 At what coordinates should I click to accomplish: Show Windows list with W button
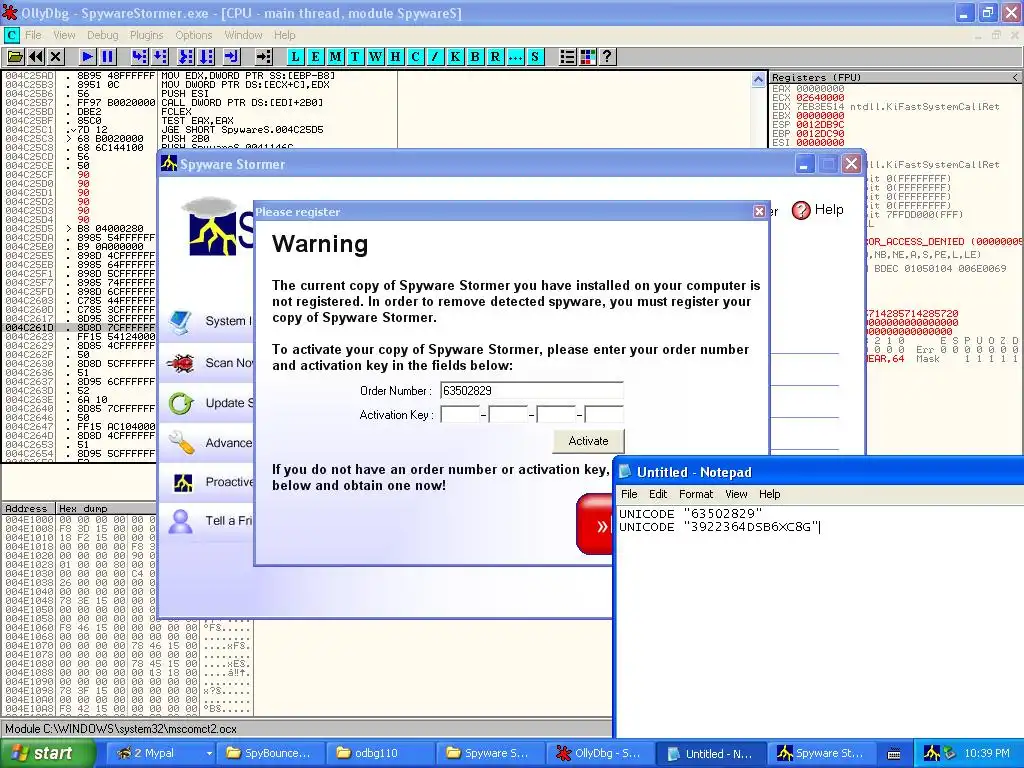376,57
